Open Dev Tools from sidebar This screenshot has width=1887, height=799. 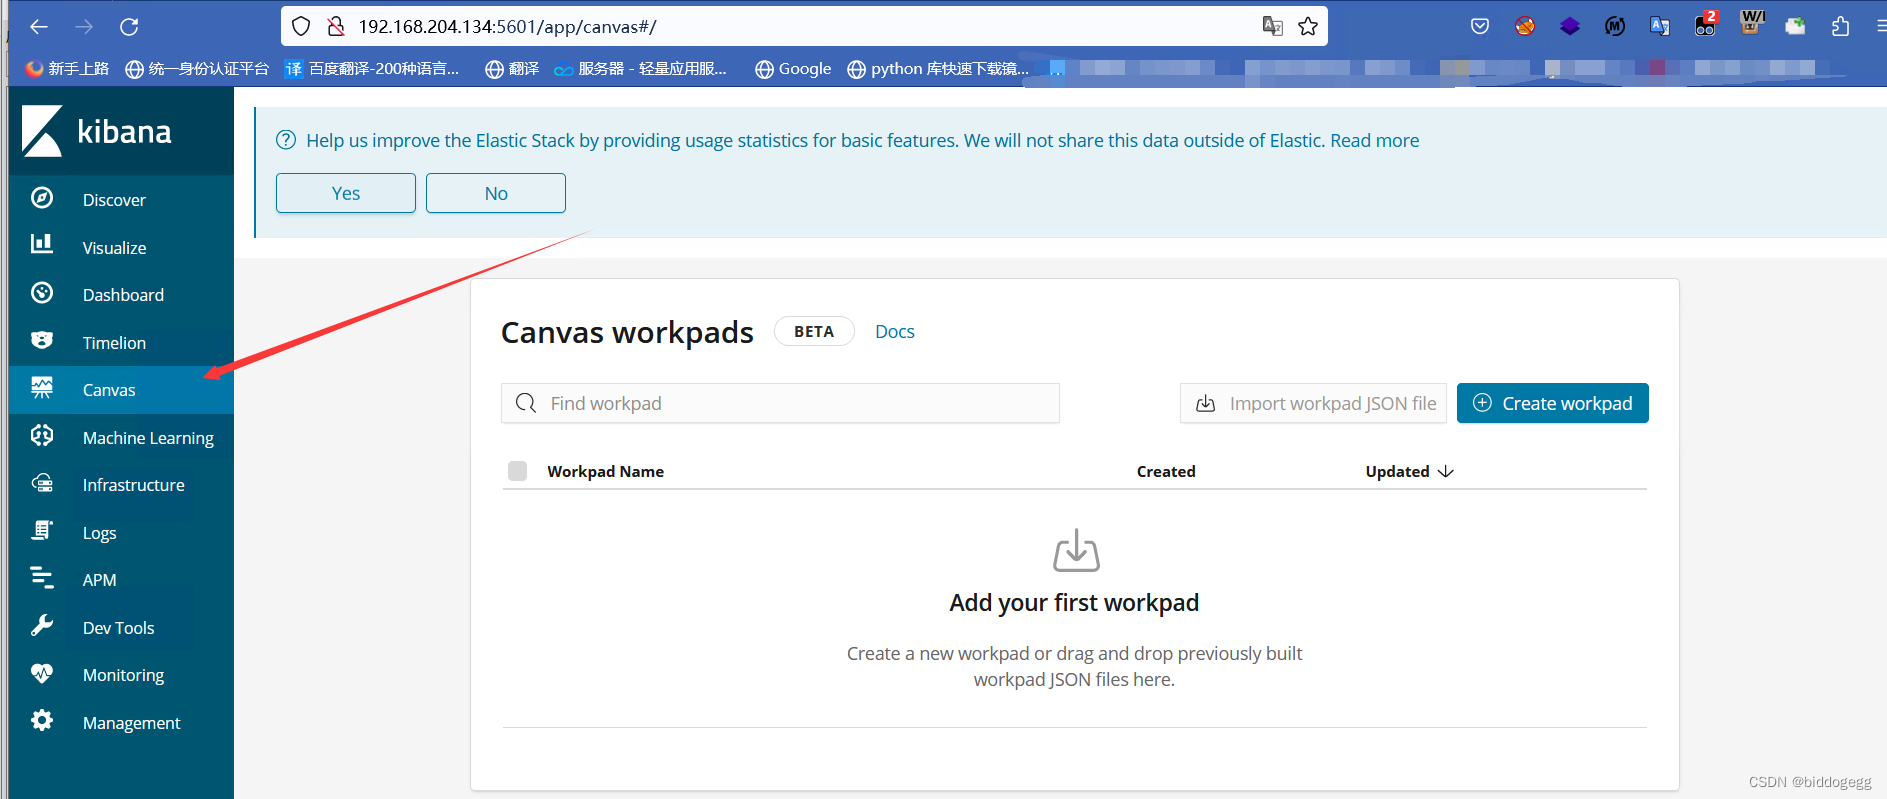(x=118, y=628)
